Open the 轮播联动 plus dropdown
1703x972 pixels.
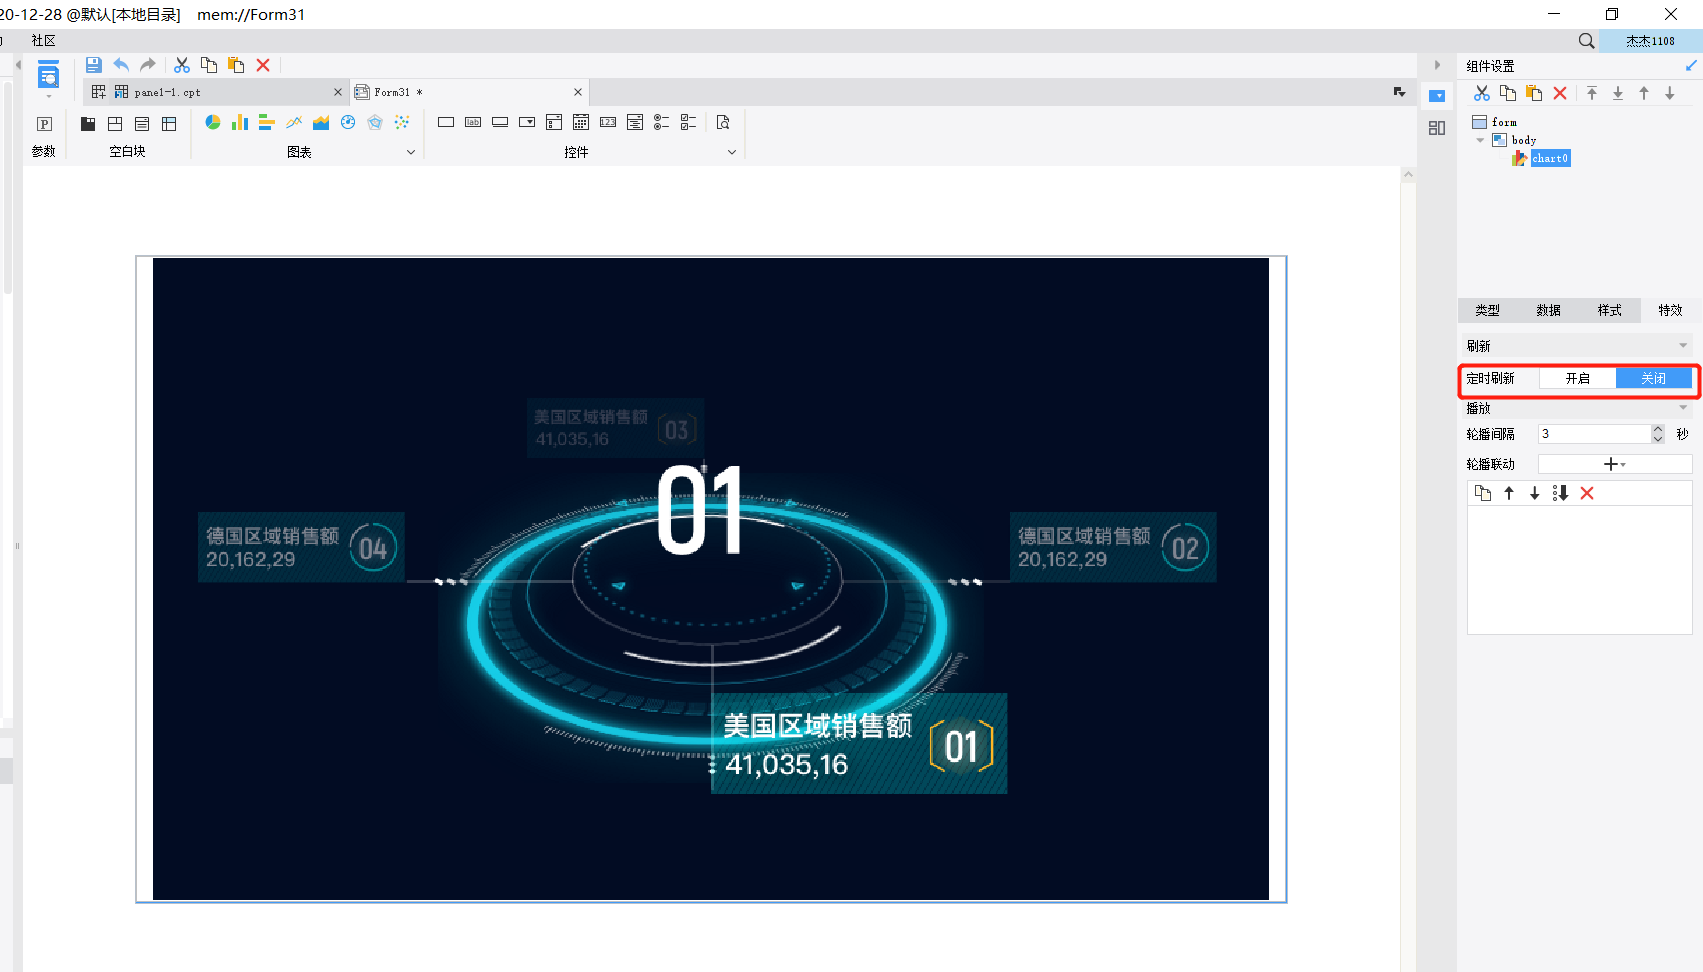click(1615, 464)
